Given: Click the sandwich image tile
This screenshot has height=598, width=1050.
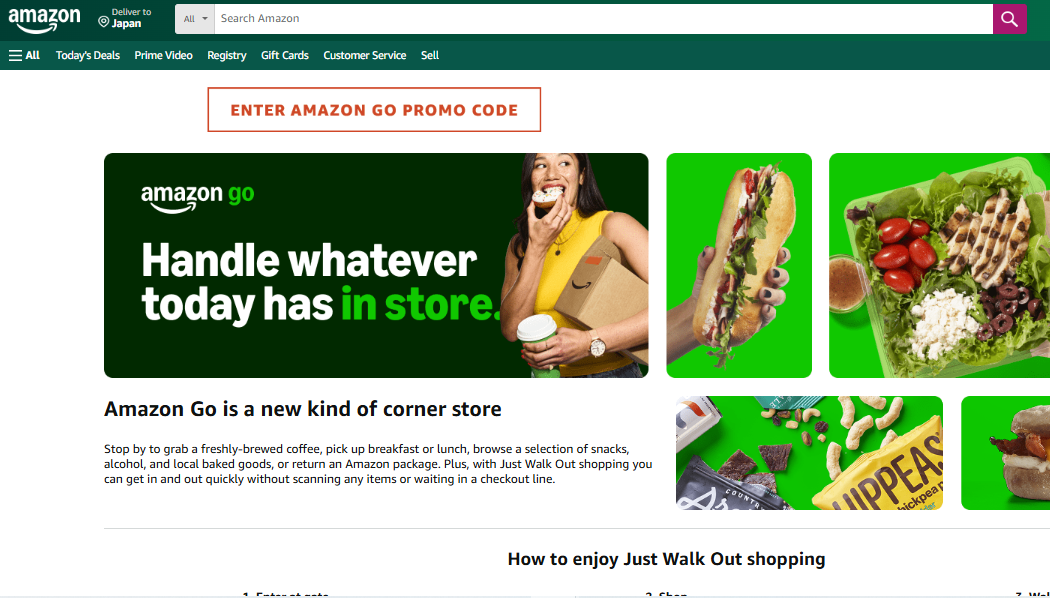Looking at the screenshot, I should coord(739,265).
